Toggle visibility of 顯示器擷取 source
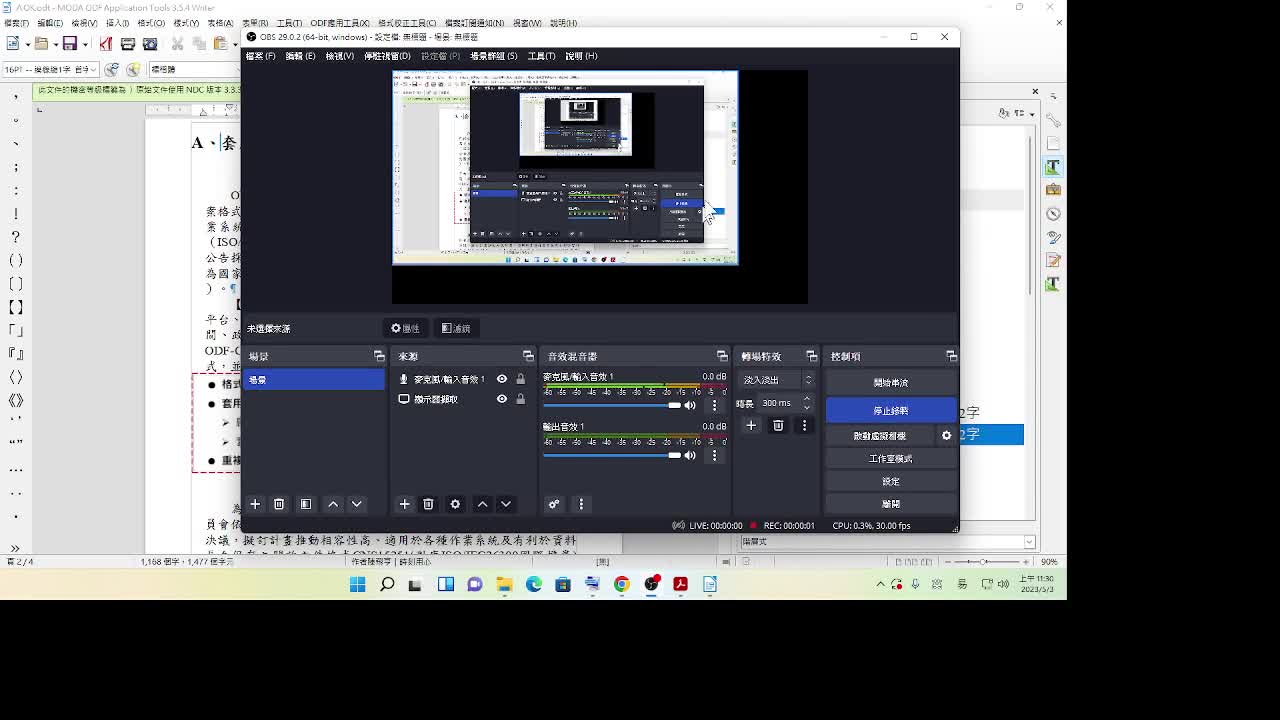Viewport: 1280px width, 720px height. point(502,399)
